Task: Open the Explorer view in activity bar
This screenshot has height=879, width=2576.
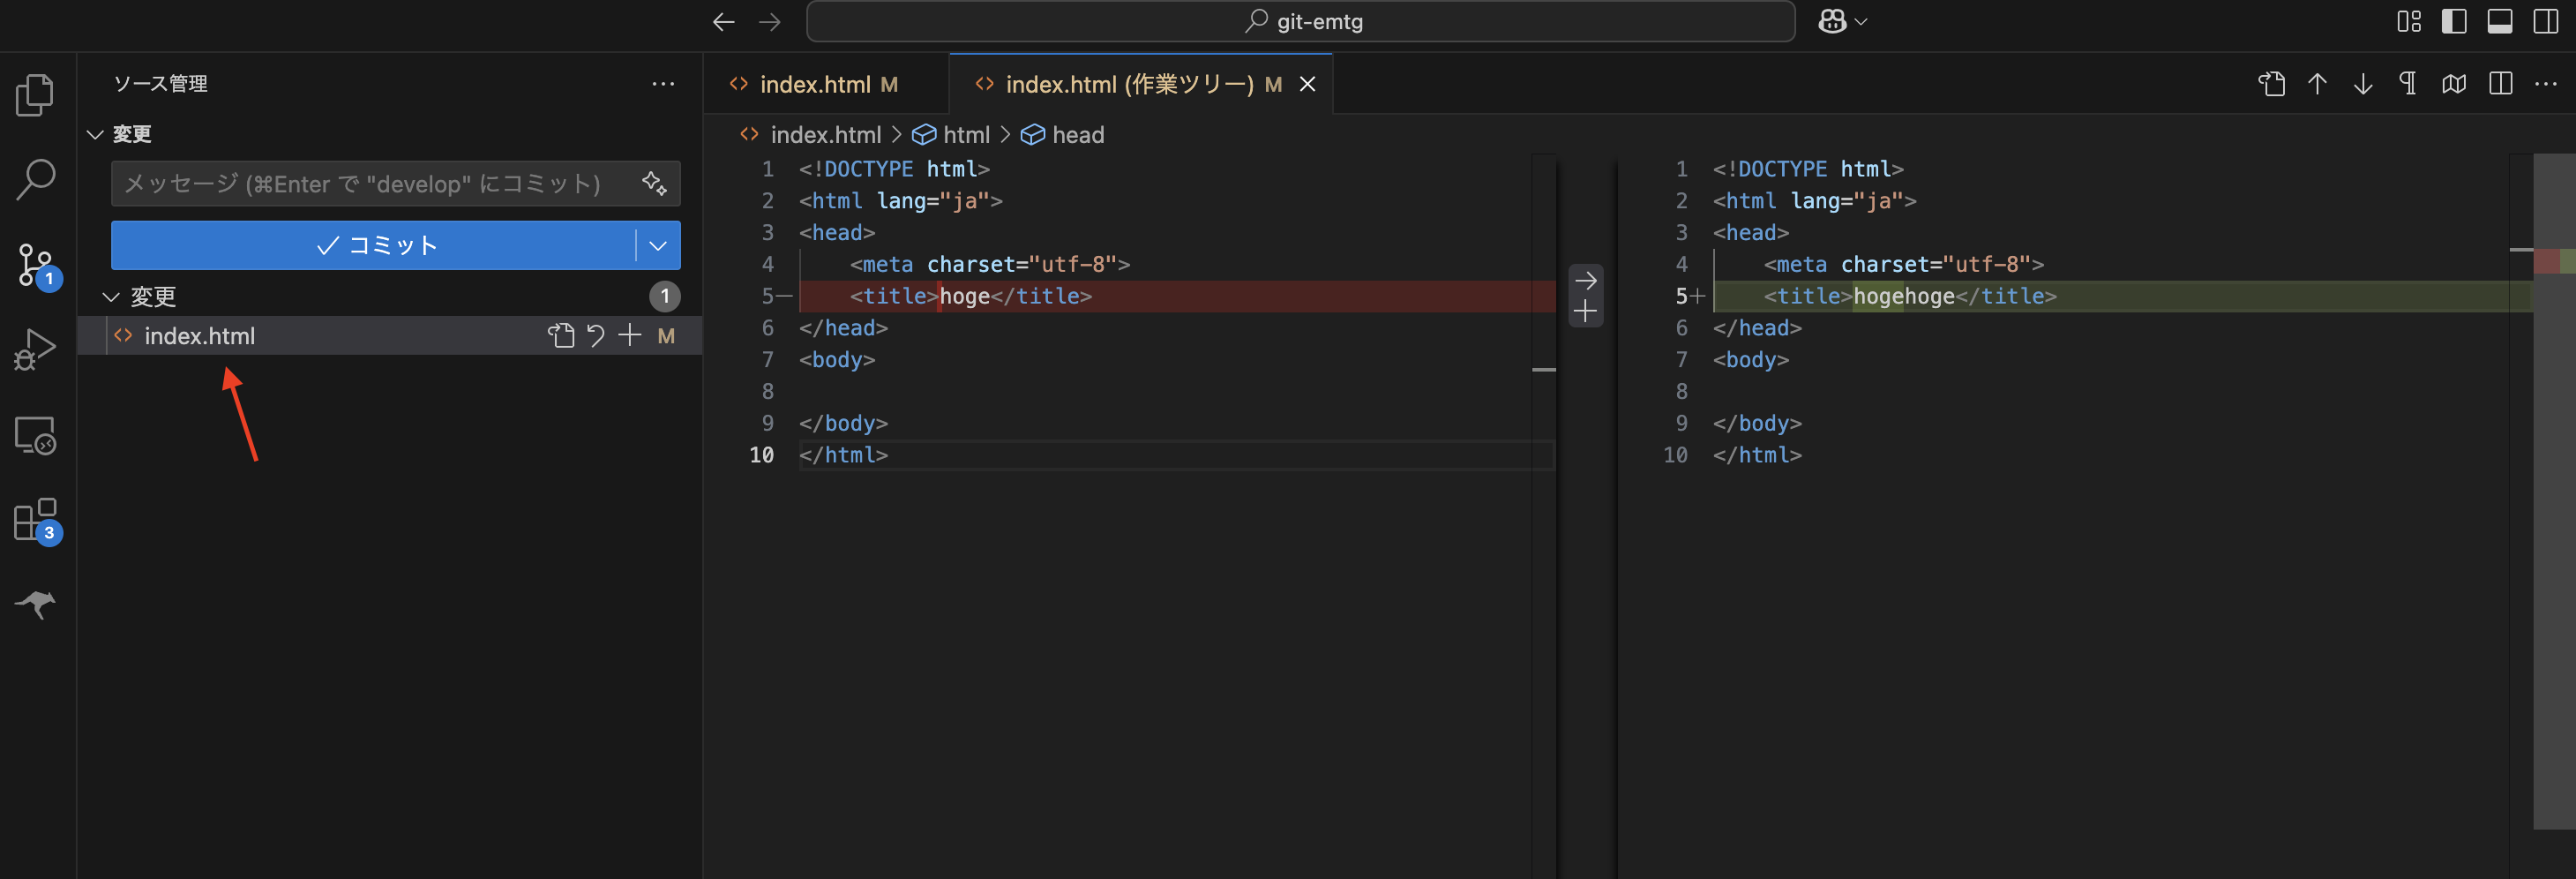Action: pos(36,95)
